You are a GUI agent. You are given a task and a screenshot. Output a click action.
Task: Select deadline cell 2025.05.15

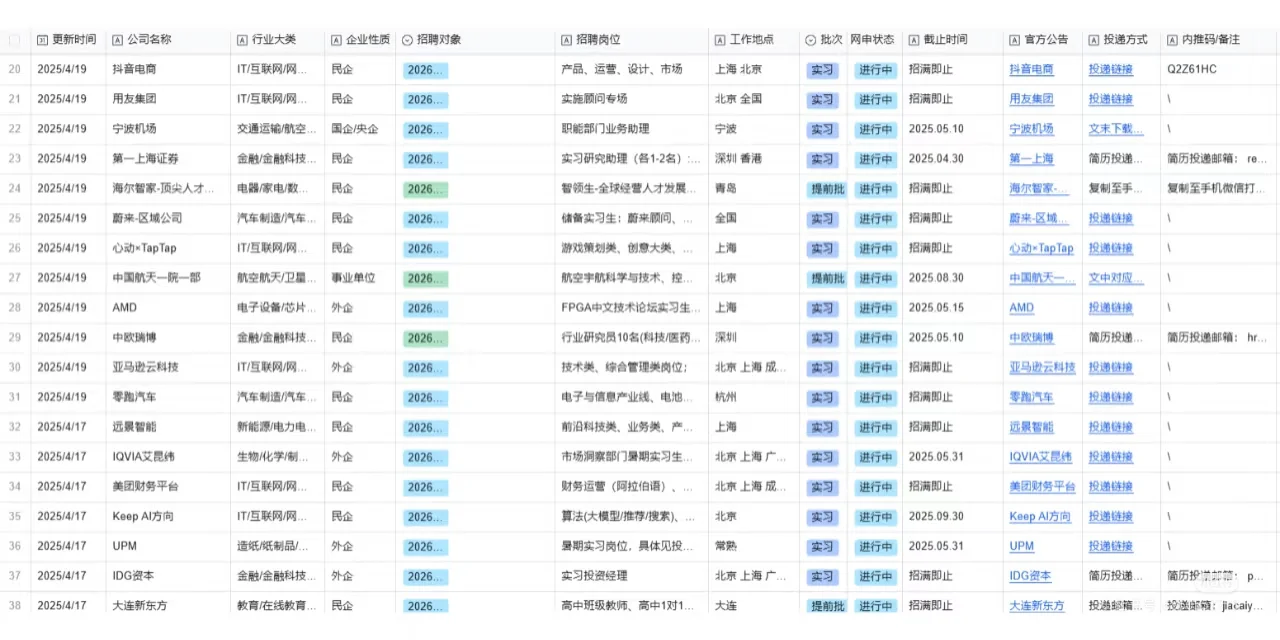[x=953, y=308]
